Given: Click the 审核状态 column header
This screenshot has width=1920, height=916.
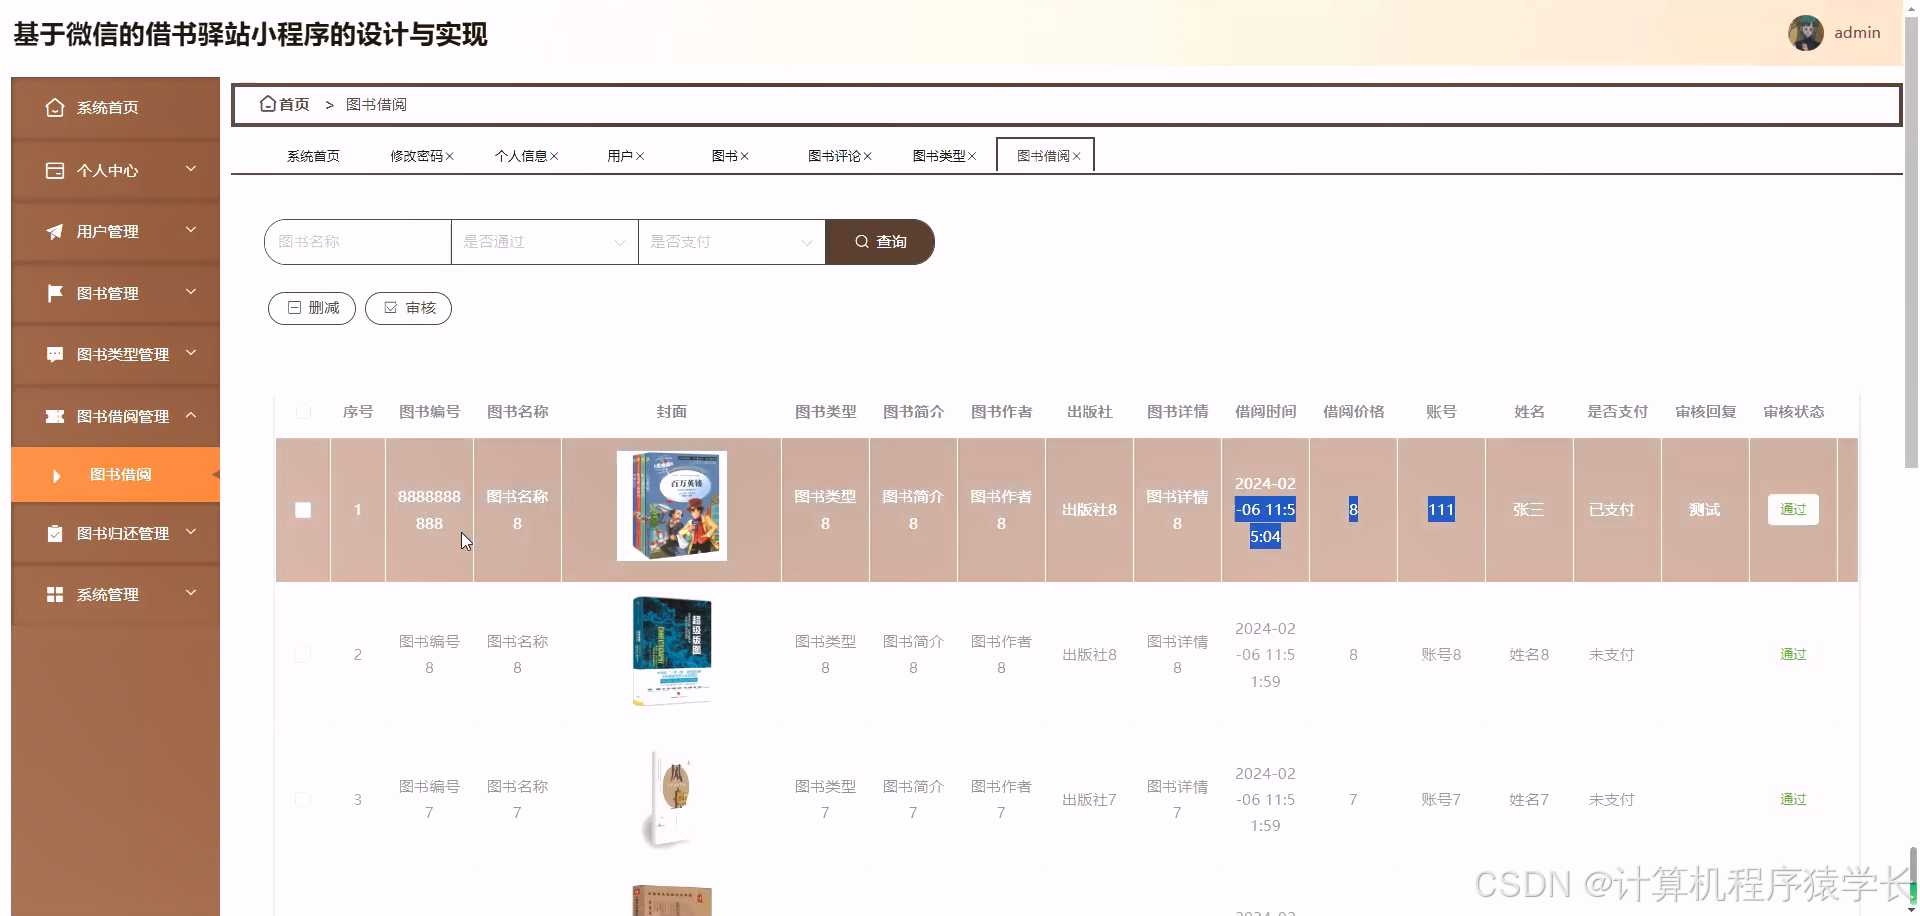Looking at the screenshot, I should (x=1793, y=412).
